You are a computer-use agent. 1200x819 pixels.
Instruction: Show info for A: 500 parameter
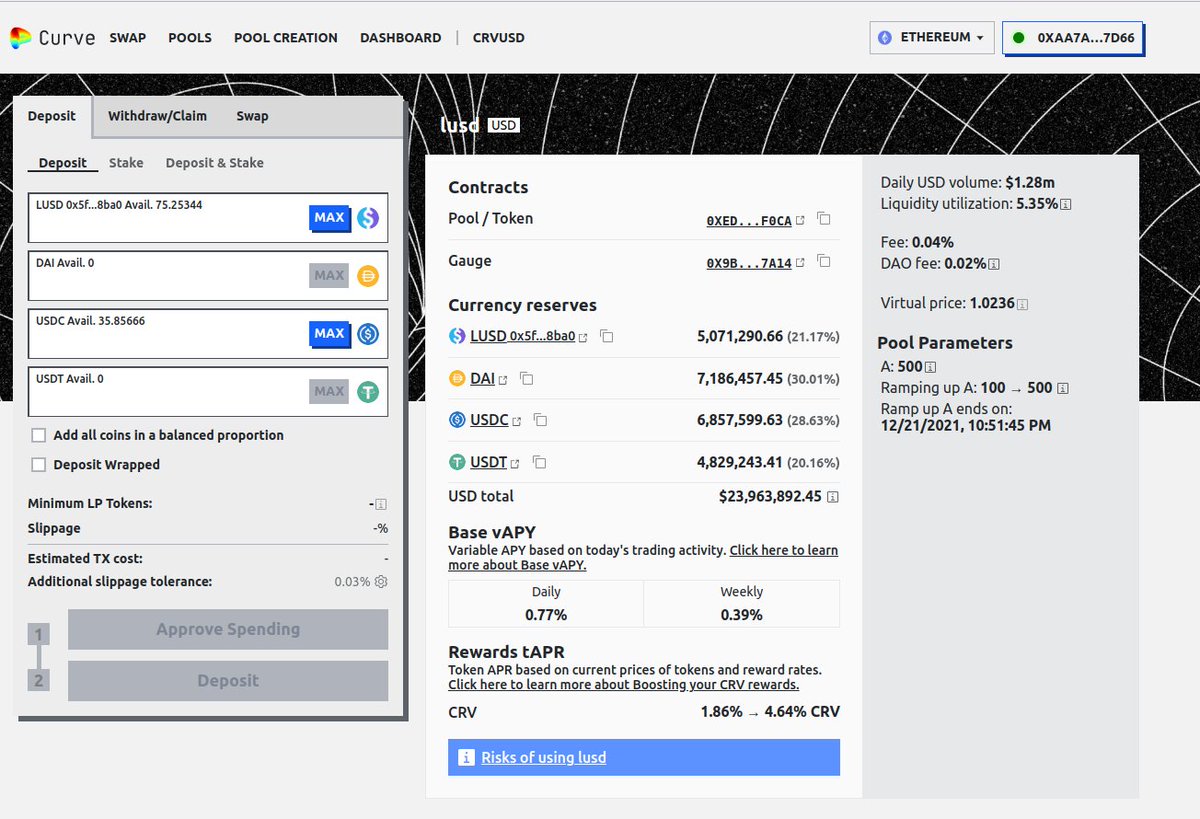click(931, 368)
